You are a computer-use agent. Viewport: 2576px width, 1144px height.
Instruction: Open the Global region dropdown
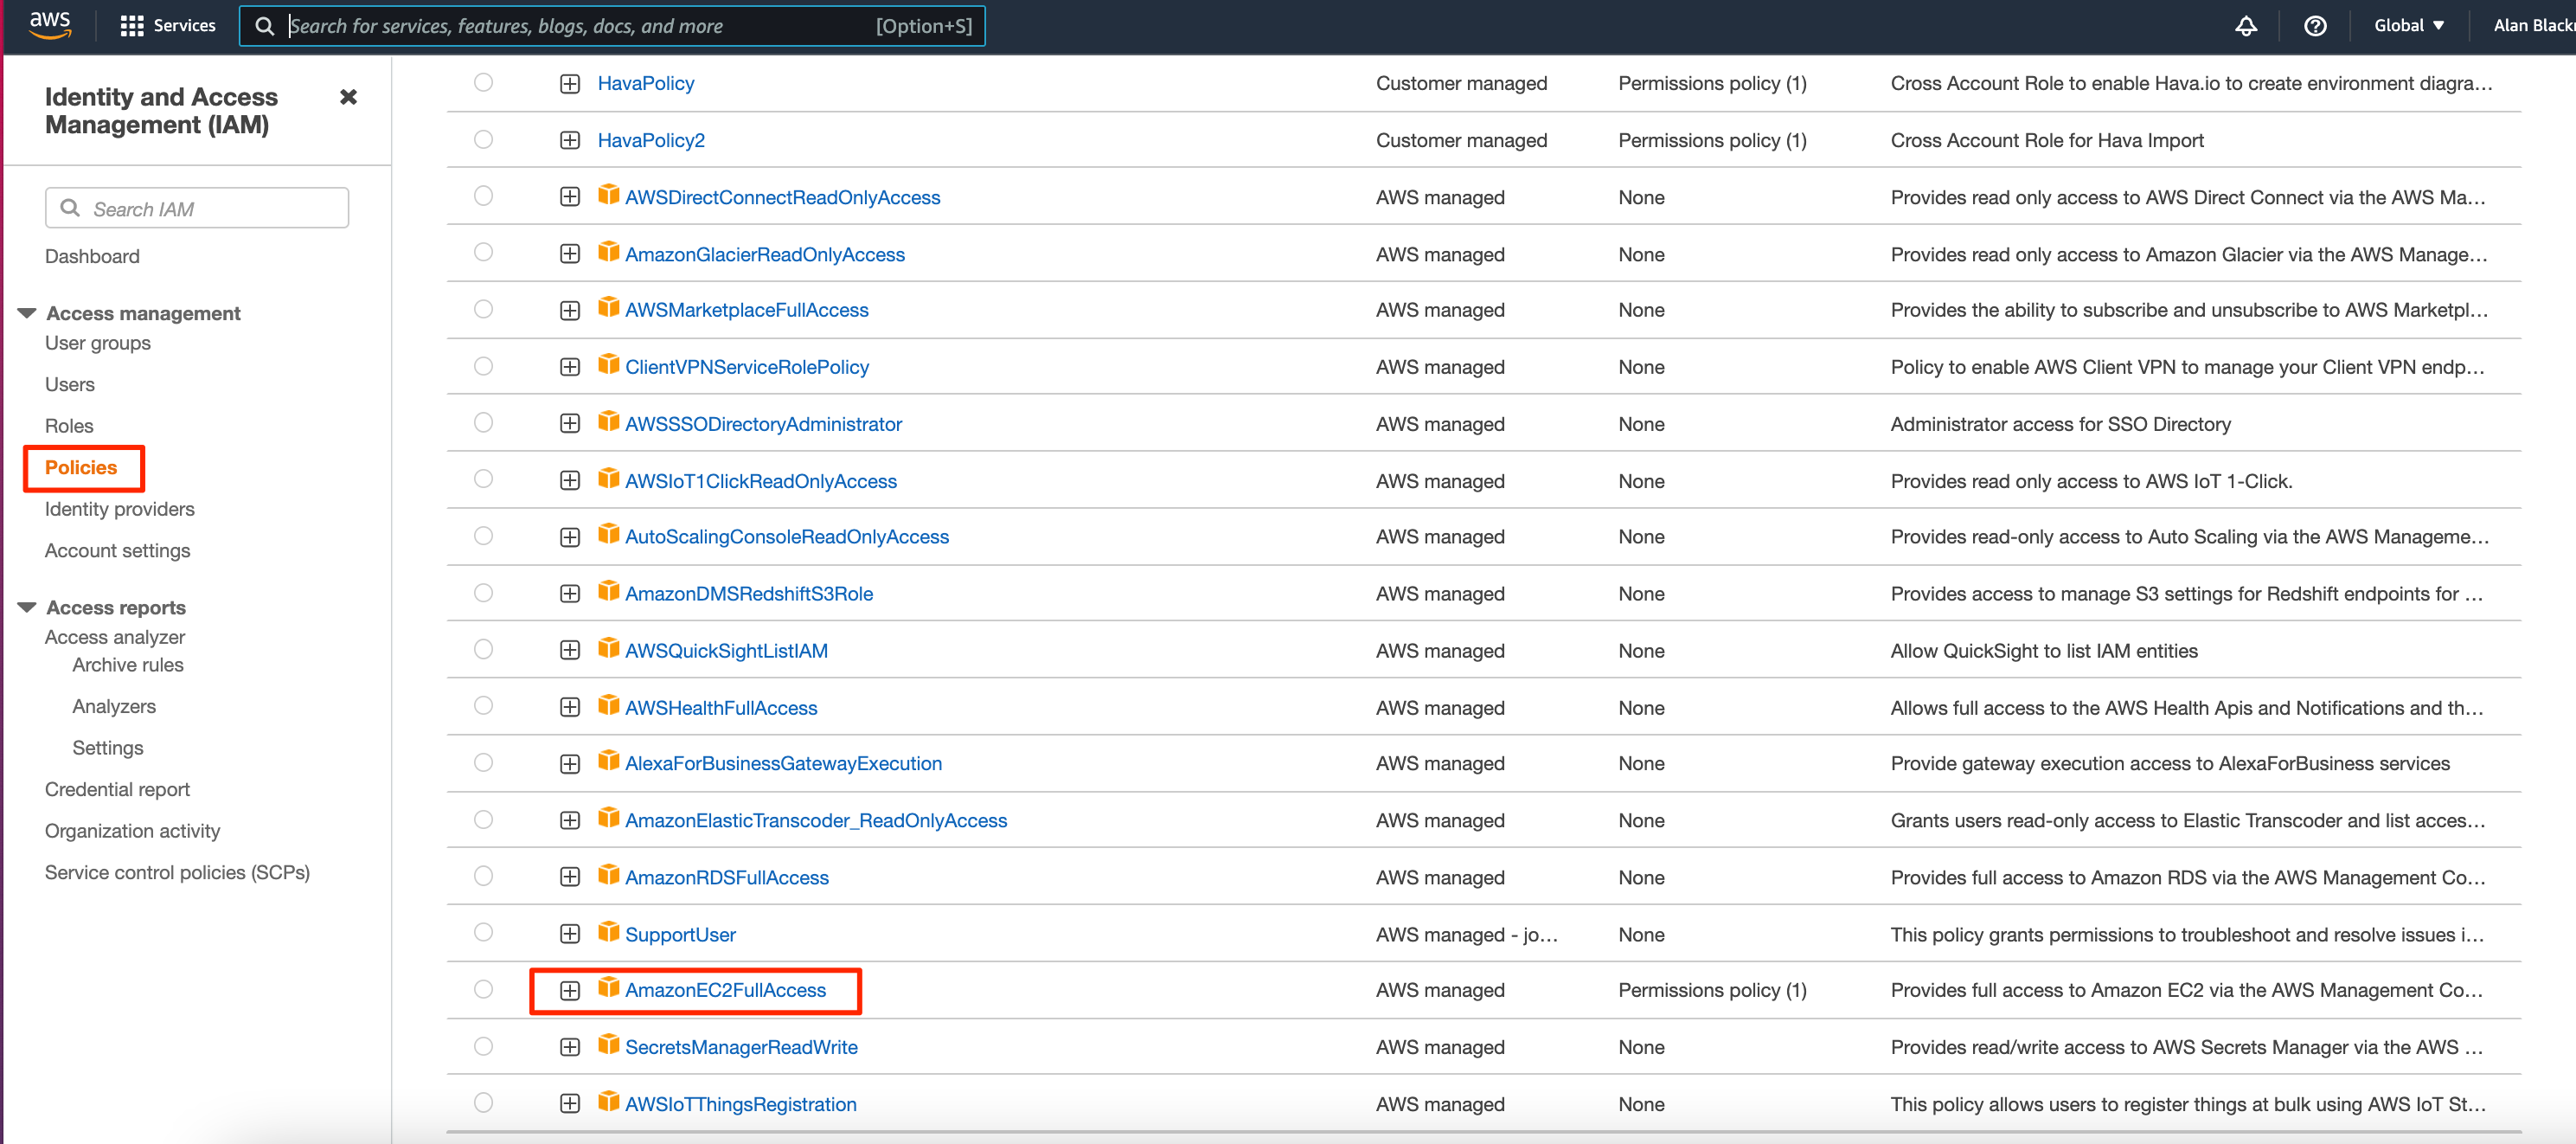2408,26
